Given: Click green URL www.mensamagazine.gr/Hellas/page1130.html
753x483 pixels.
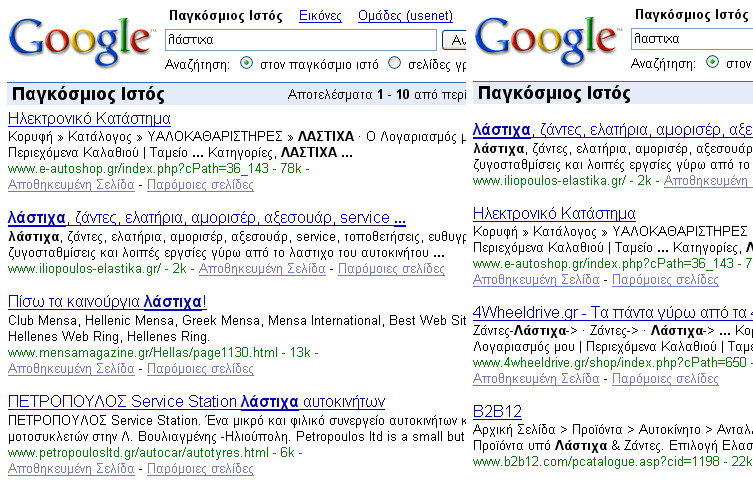Looking at the screenshot, I should pyautogui.click(x=143, y=353).
